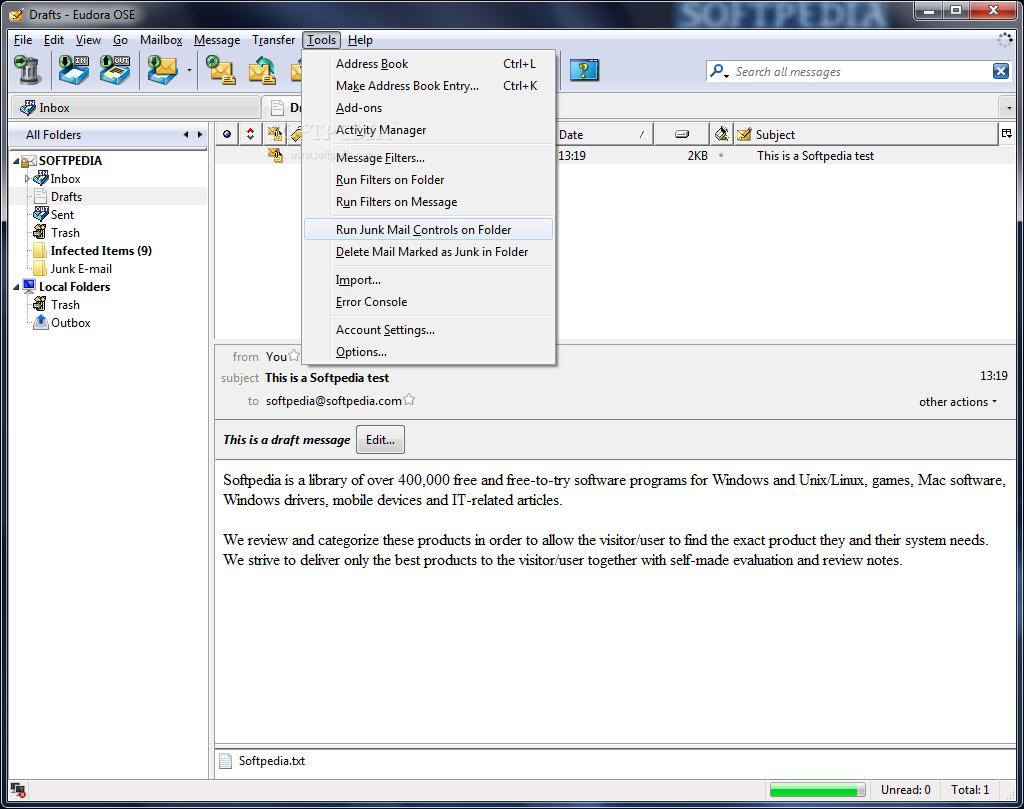Collapse the SOFTPEDIA account tree
Viewport: 1024px width, 809px height.
(x=16, y=161)
